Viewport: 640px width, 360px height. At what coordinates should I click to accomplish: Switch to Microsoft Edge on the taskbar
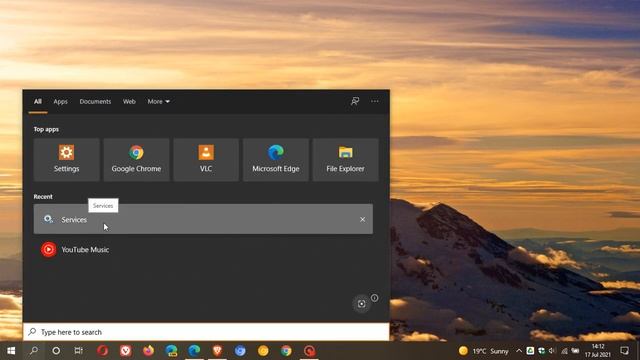(x=194, y=351)
